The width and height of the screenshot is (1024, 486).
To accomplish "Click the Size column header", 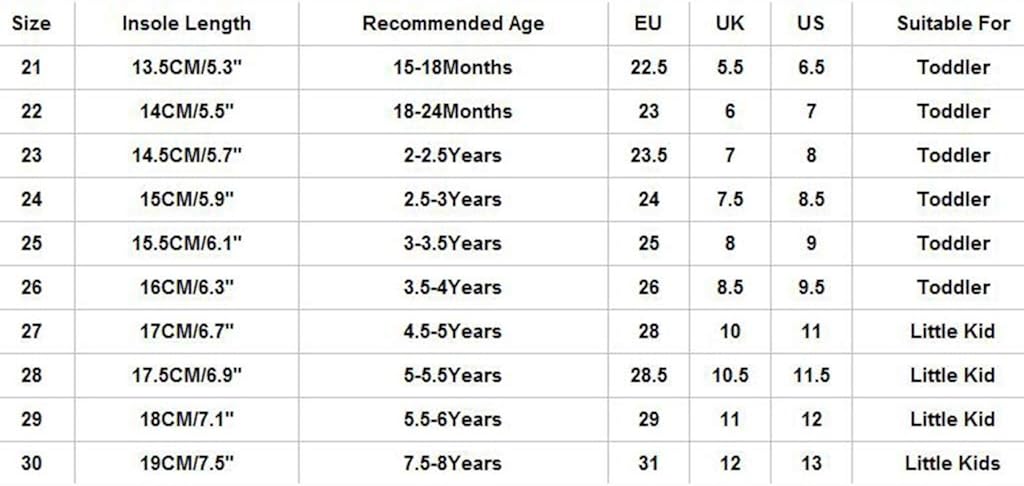I will 31,23.
